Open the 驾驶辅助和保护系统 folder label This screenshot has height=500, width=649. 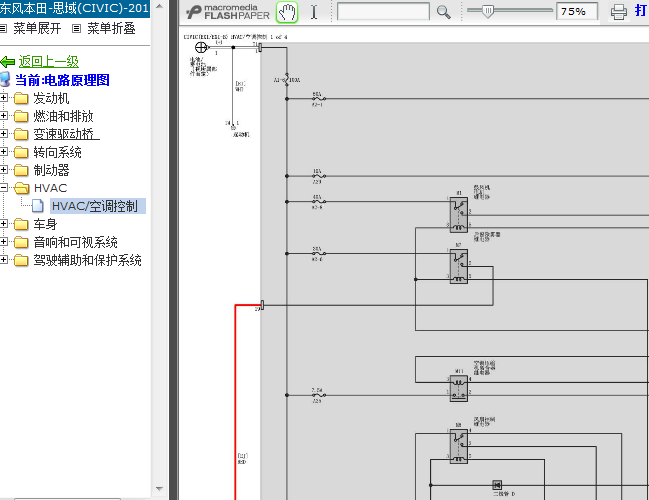(x=87, y=260)
